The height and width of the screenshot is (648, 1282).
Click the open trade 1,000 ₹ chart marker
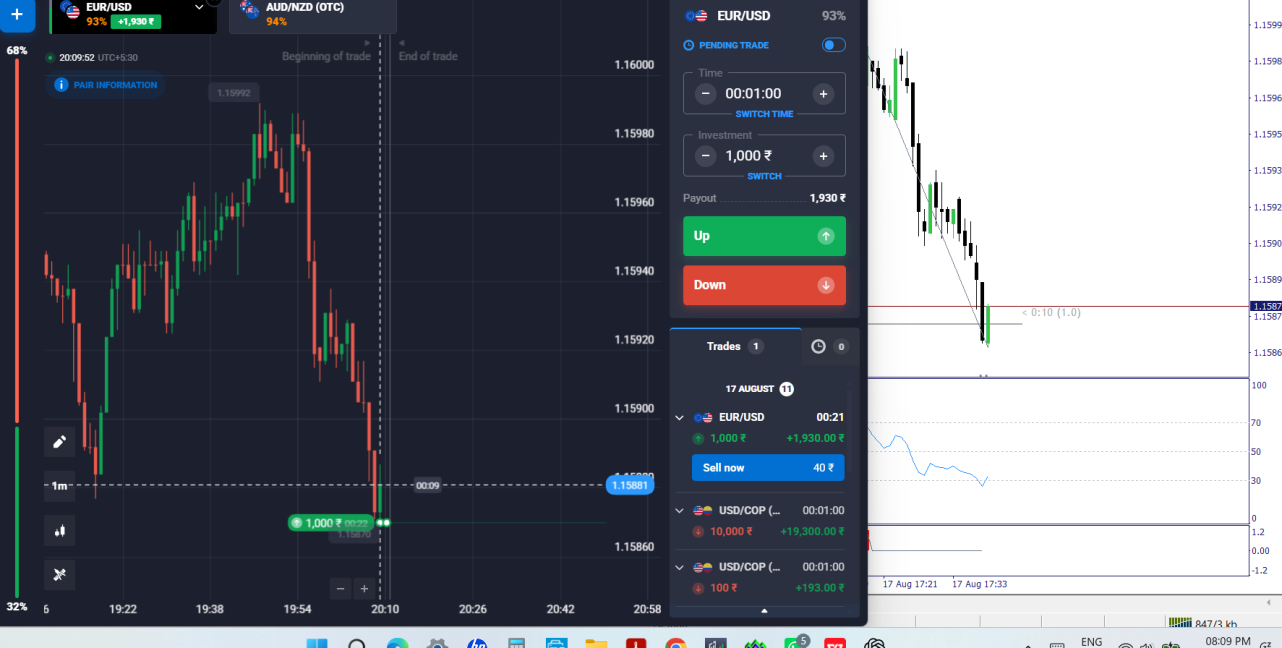331,523
